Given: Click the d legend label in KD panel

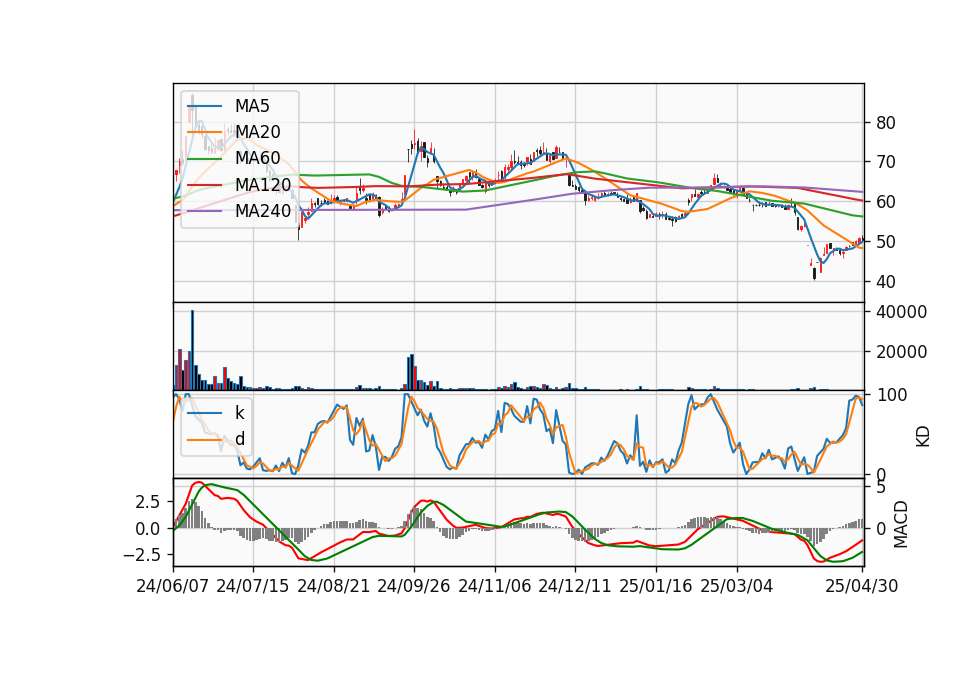Looking at the screenshot, I should (x=239, y=439).
